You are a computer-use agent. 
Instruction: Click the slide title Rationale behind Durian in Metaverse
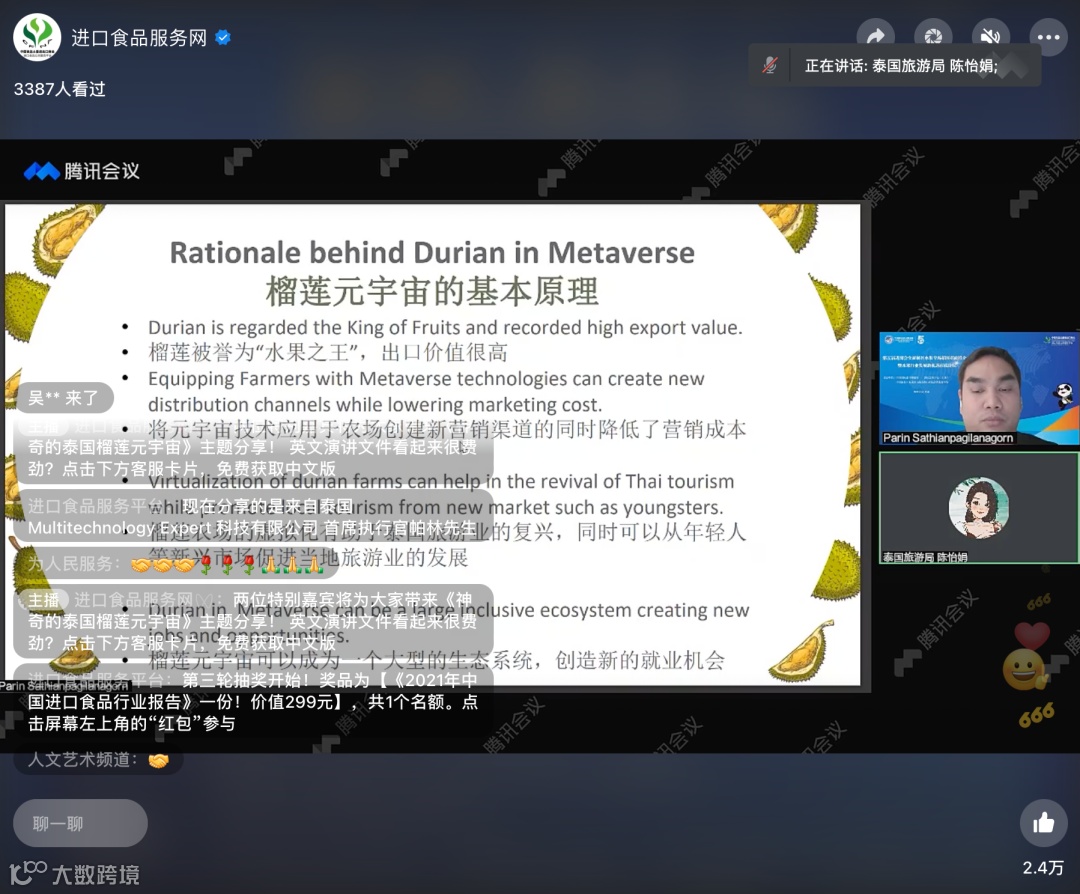click(x=432, y=252)
